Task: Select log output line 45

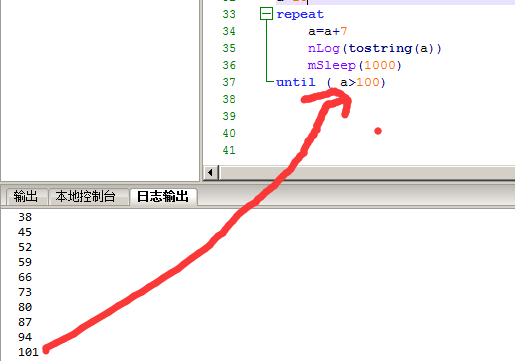Action: coord(25,232)
